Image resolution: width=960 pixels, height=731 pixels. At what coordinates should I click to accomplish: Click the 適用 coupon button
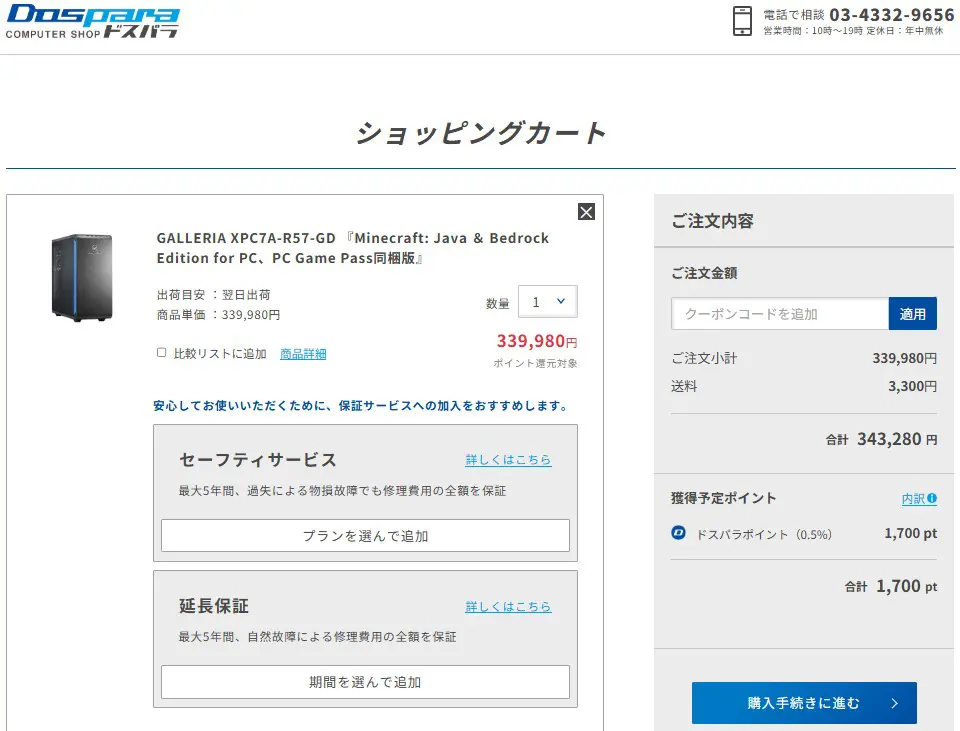coord(912,314)
